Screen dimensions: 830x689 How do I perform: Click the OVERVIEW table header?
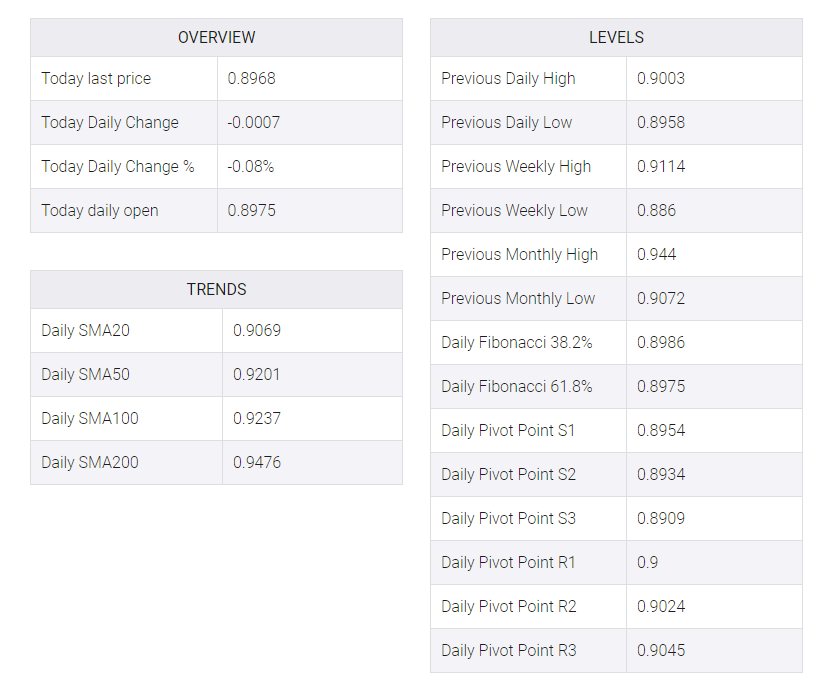tap(216, 38)
